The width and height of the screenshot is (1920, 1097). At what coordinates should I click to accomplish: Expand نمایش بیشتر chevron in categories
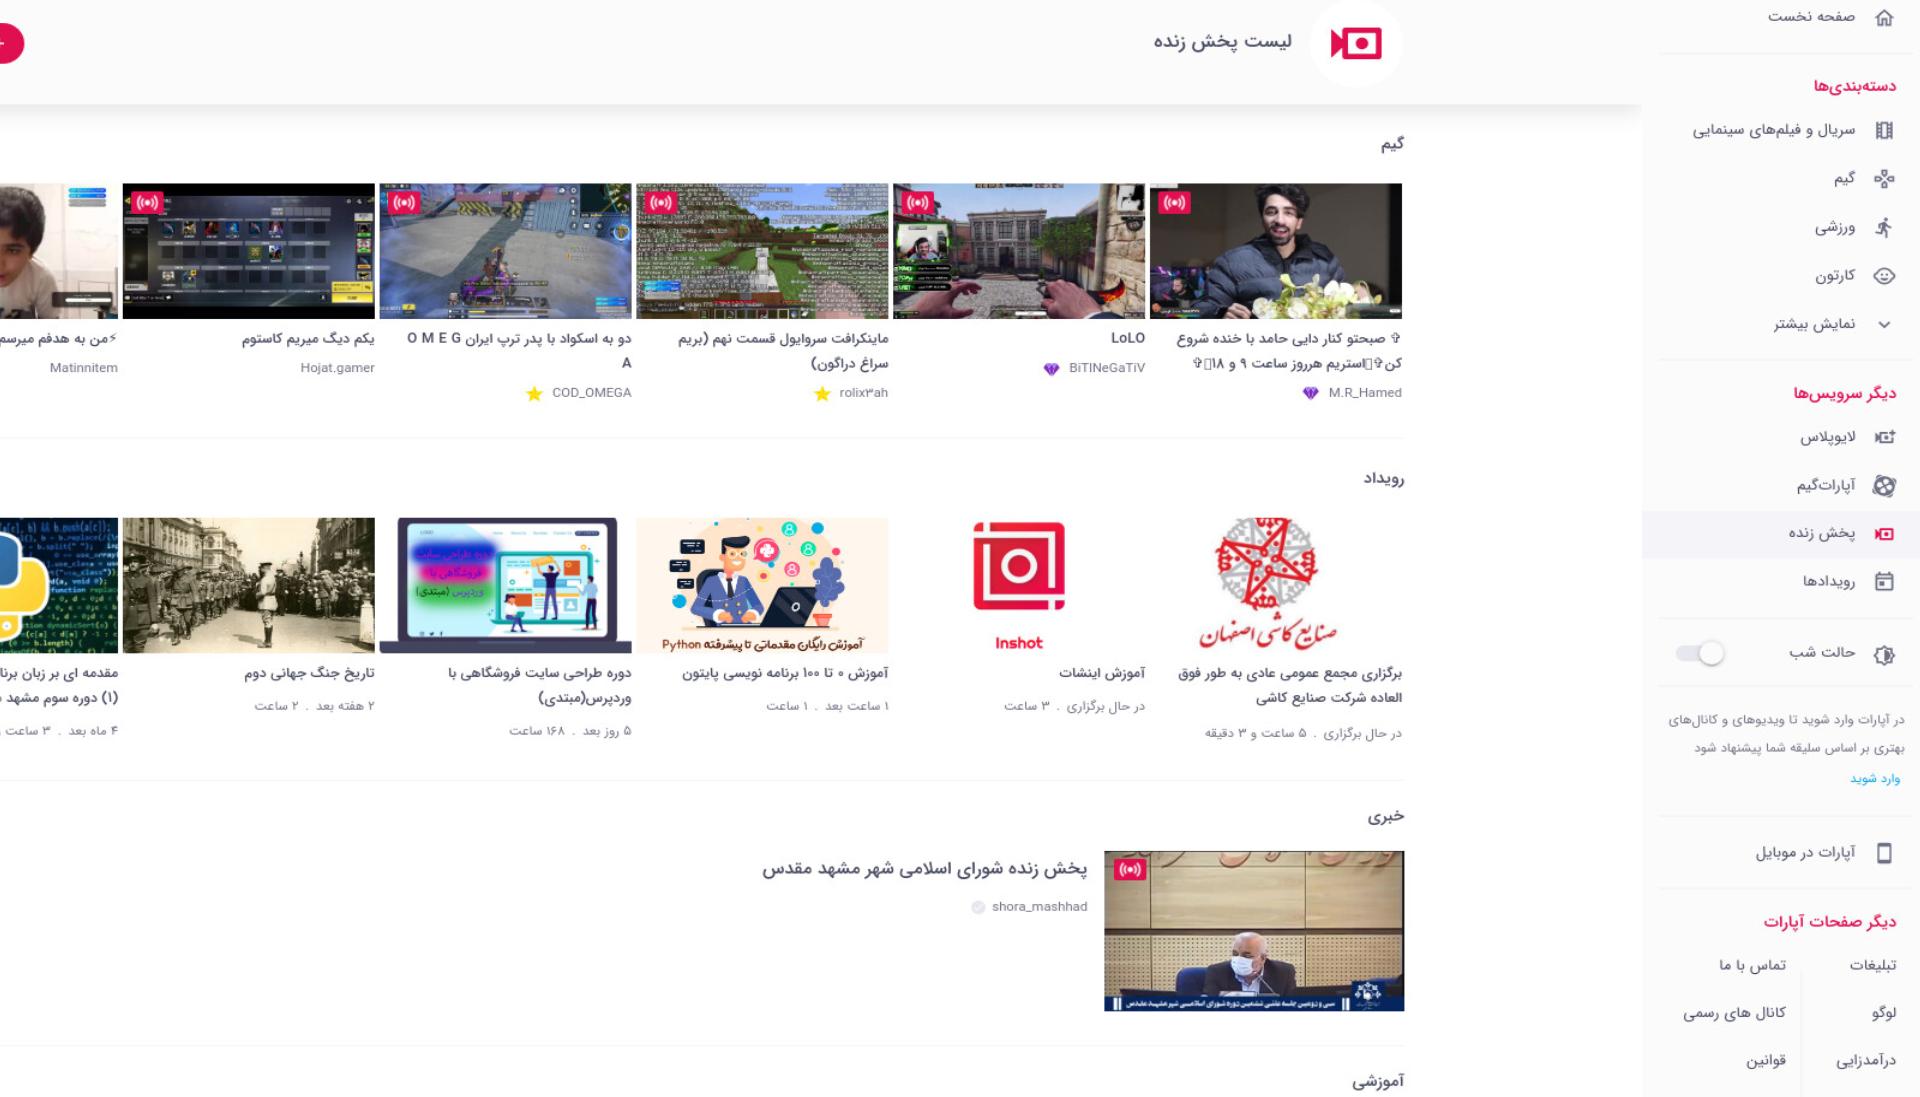click(1884, 324)
